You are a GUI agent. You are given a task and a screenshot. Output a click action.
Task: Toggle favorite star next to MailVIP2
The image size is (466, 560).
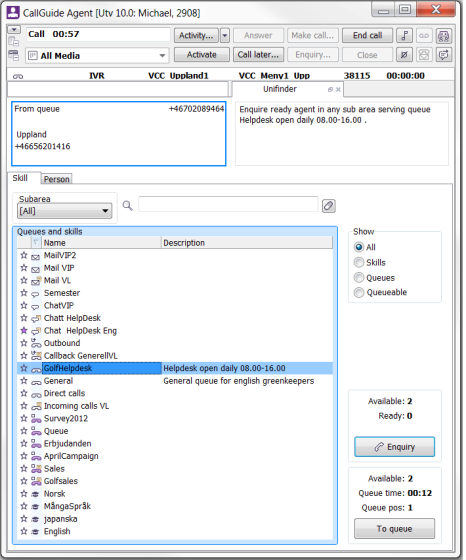coord(24,255)
